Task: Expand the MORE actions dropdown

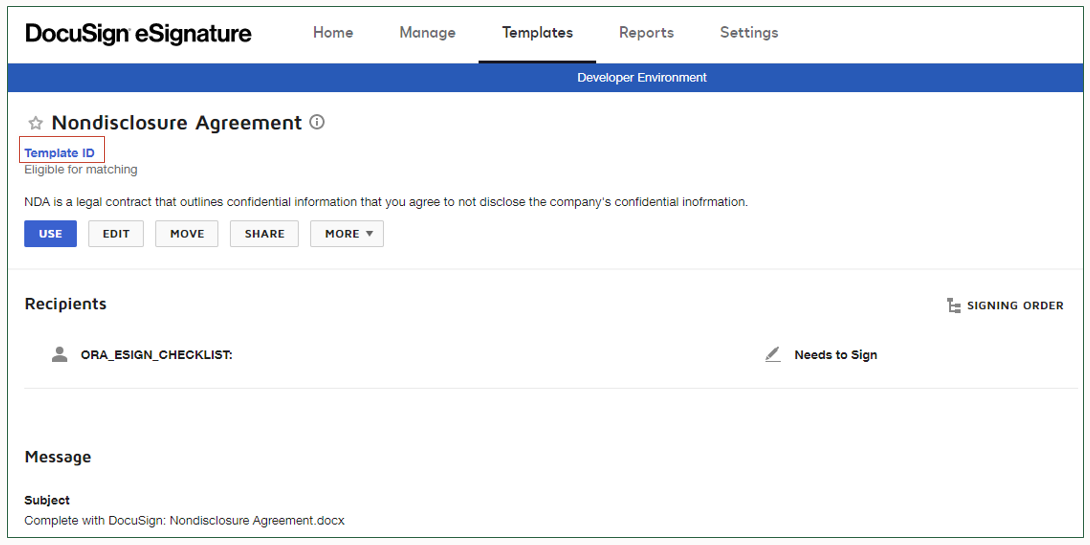Action: tap(347, 234)
